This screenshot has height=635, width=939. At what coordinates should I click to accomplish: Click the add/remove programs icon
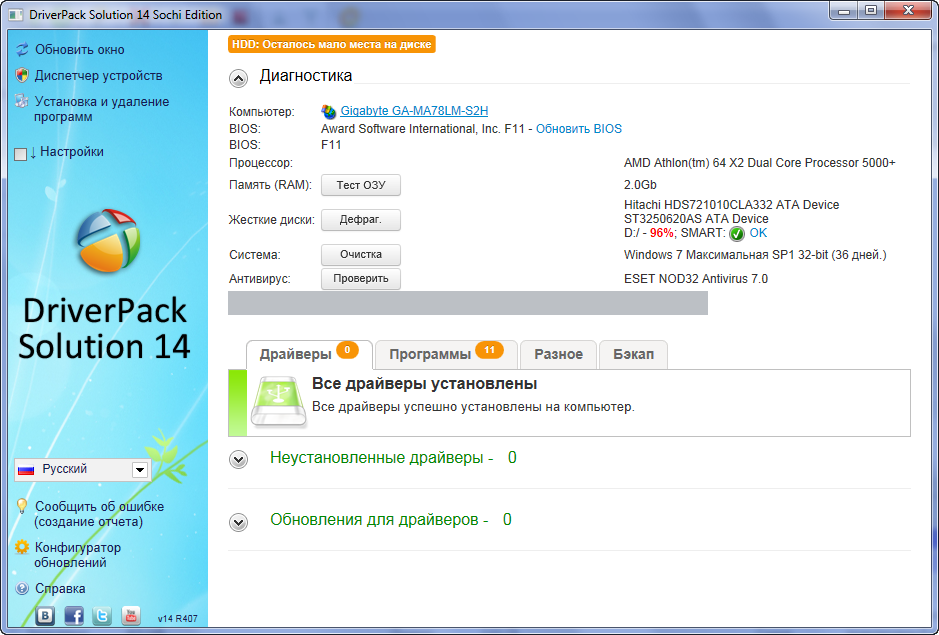tap(22, 101)
